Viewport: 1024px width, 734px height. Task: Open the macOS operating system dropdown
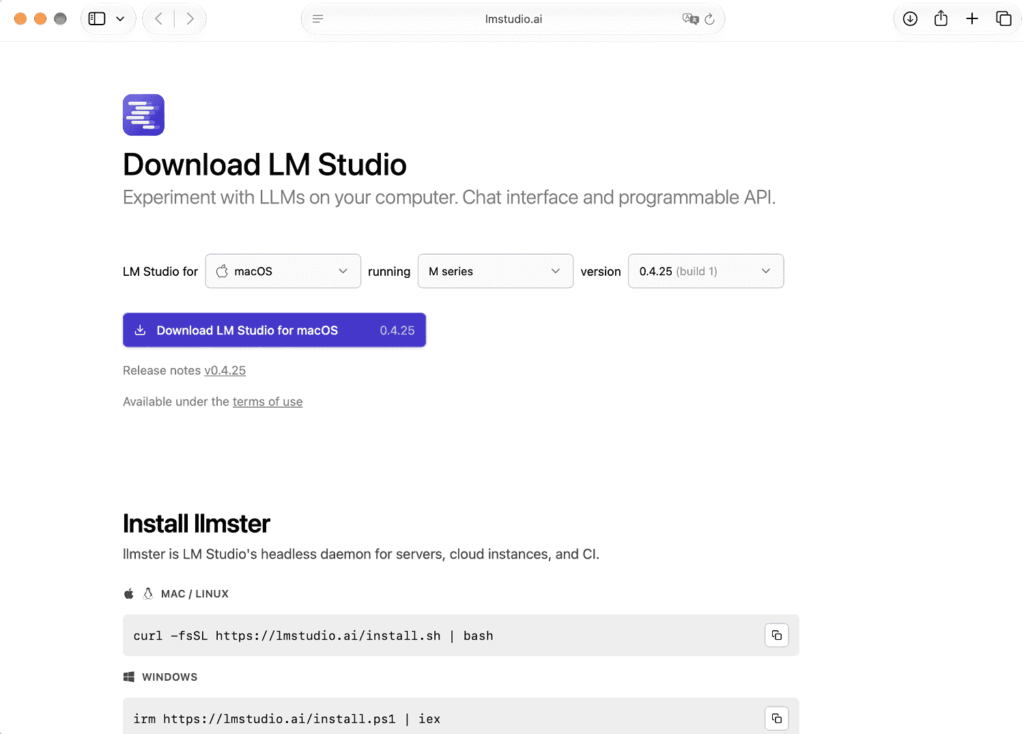(283, 271)
